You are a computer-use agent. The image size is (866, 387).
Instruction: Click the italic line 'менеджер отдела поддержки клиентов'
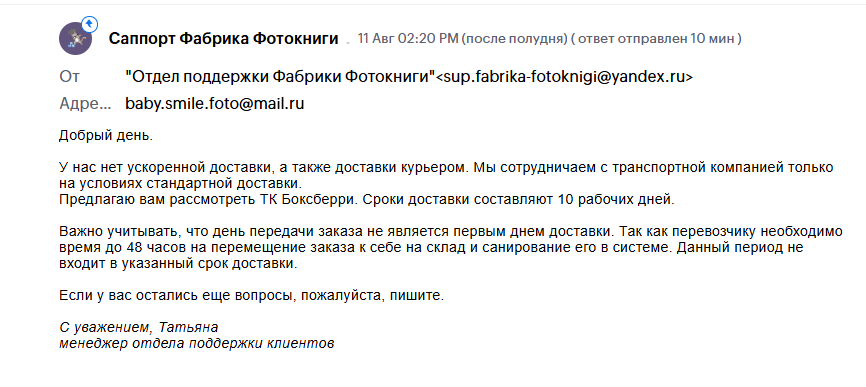click(197, 344)
